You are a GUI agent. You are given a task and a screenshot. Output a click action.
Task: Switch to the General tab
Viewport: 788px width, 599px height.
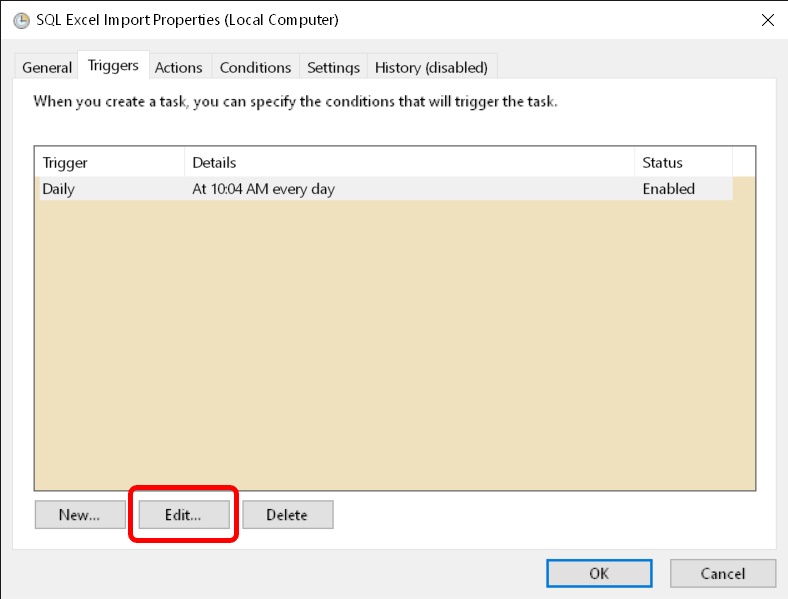pyautogui.click(x=47, y=67)
